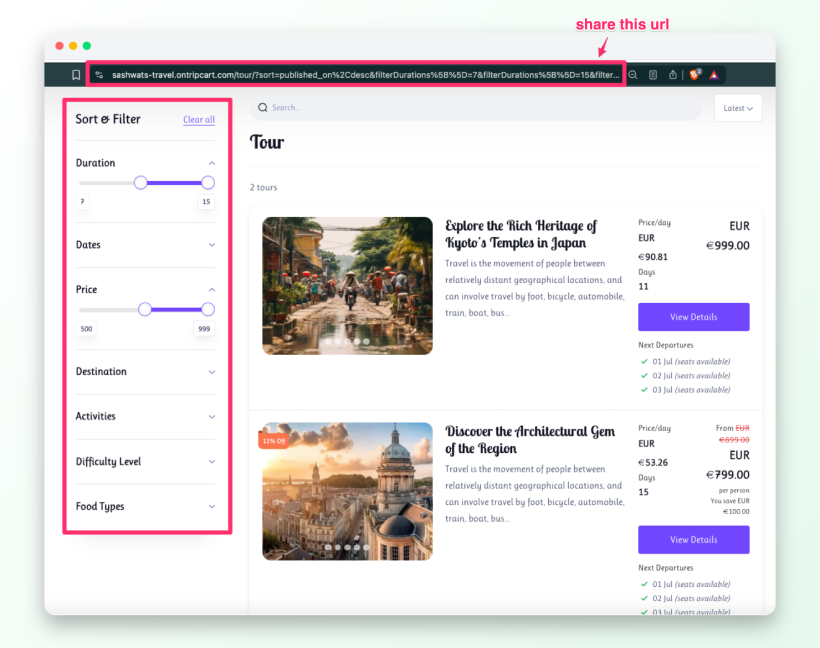Click the Price maximum value box 999
Viewport: 820px width, 648px height.
point(204,329)
